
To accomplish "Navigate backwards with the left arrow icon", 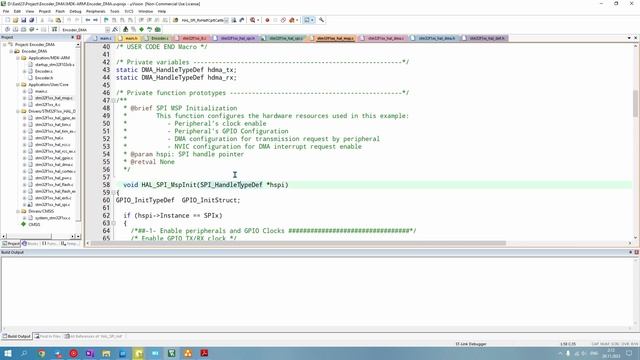I will [87, 20].
